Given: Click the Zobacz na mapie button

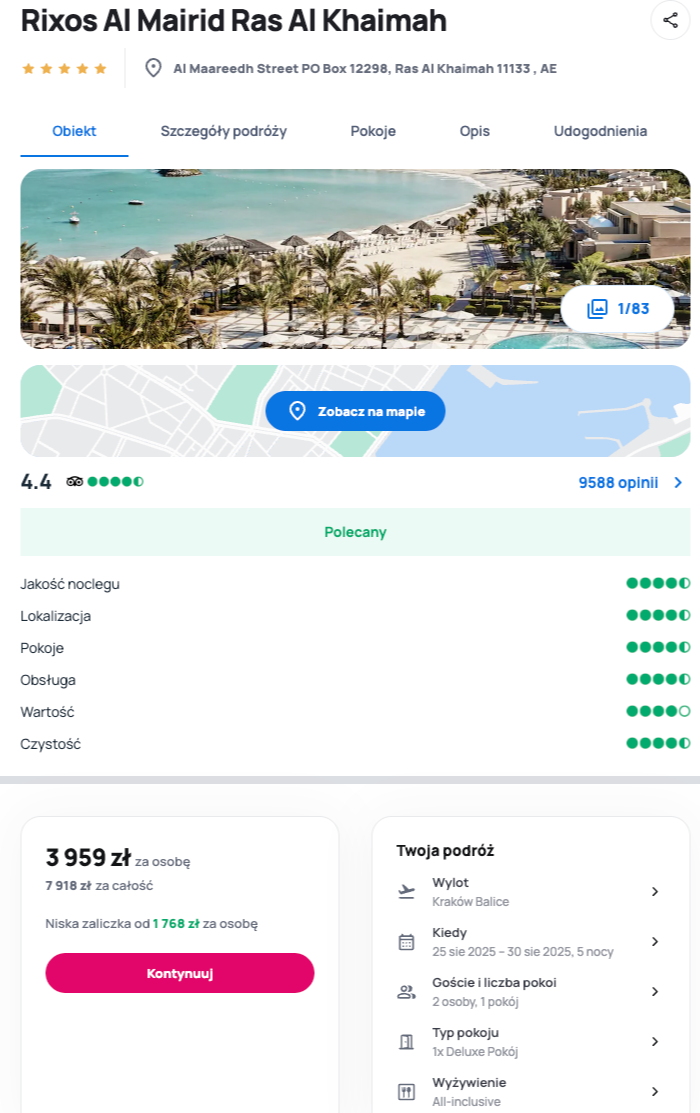Looking at the screenshot, I should (355, 411).
